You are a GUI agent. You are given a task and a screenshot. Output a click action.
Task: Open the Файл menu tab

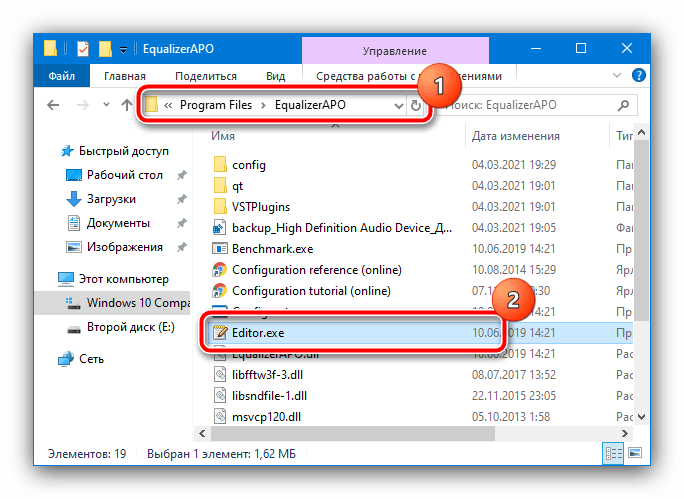click(x=62, y=76)
